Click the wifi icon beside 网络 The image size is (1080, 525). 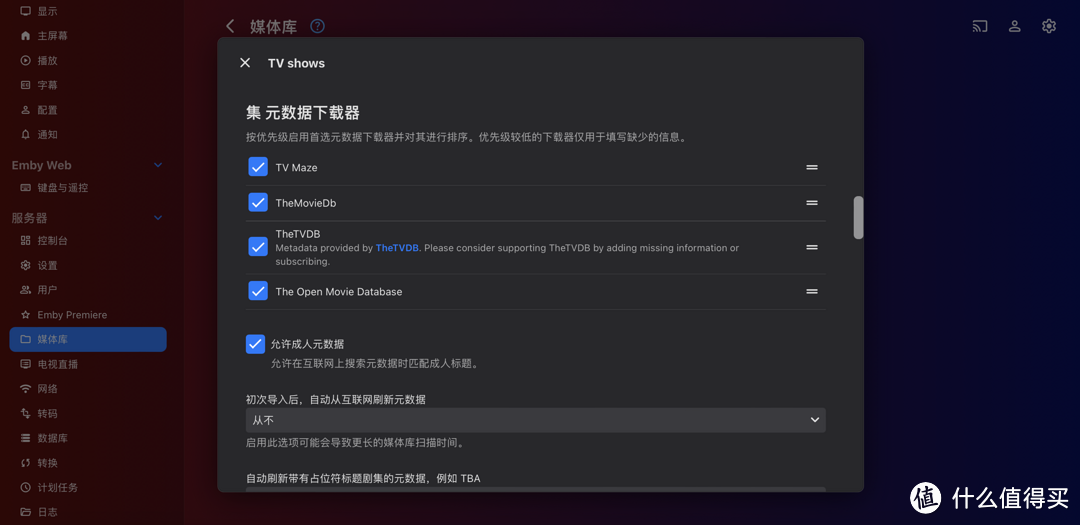coord(25,389)
